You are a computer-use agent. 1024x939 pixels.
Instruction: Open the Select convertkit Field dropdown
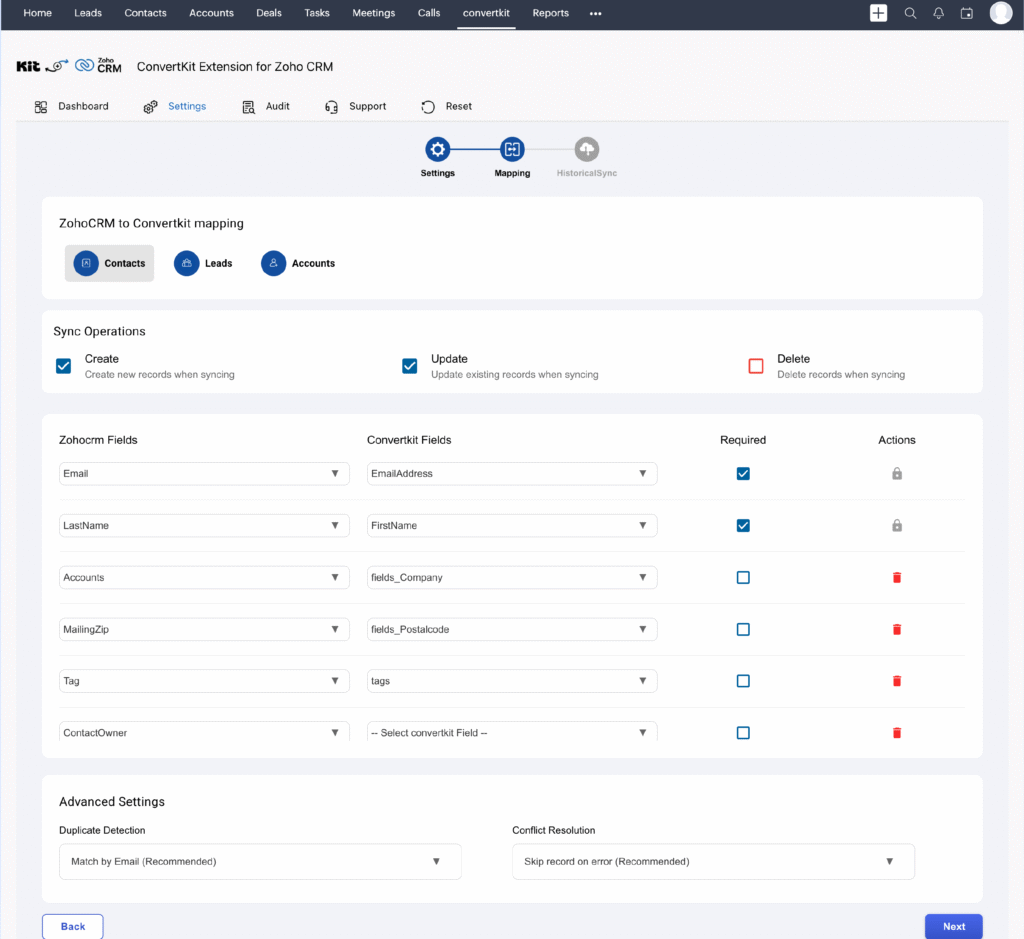[x=511, y=732]
